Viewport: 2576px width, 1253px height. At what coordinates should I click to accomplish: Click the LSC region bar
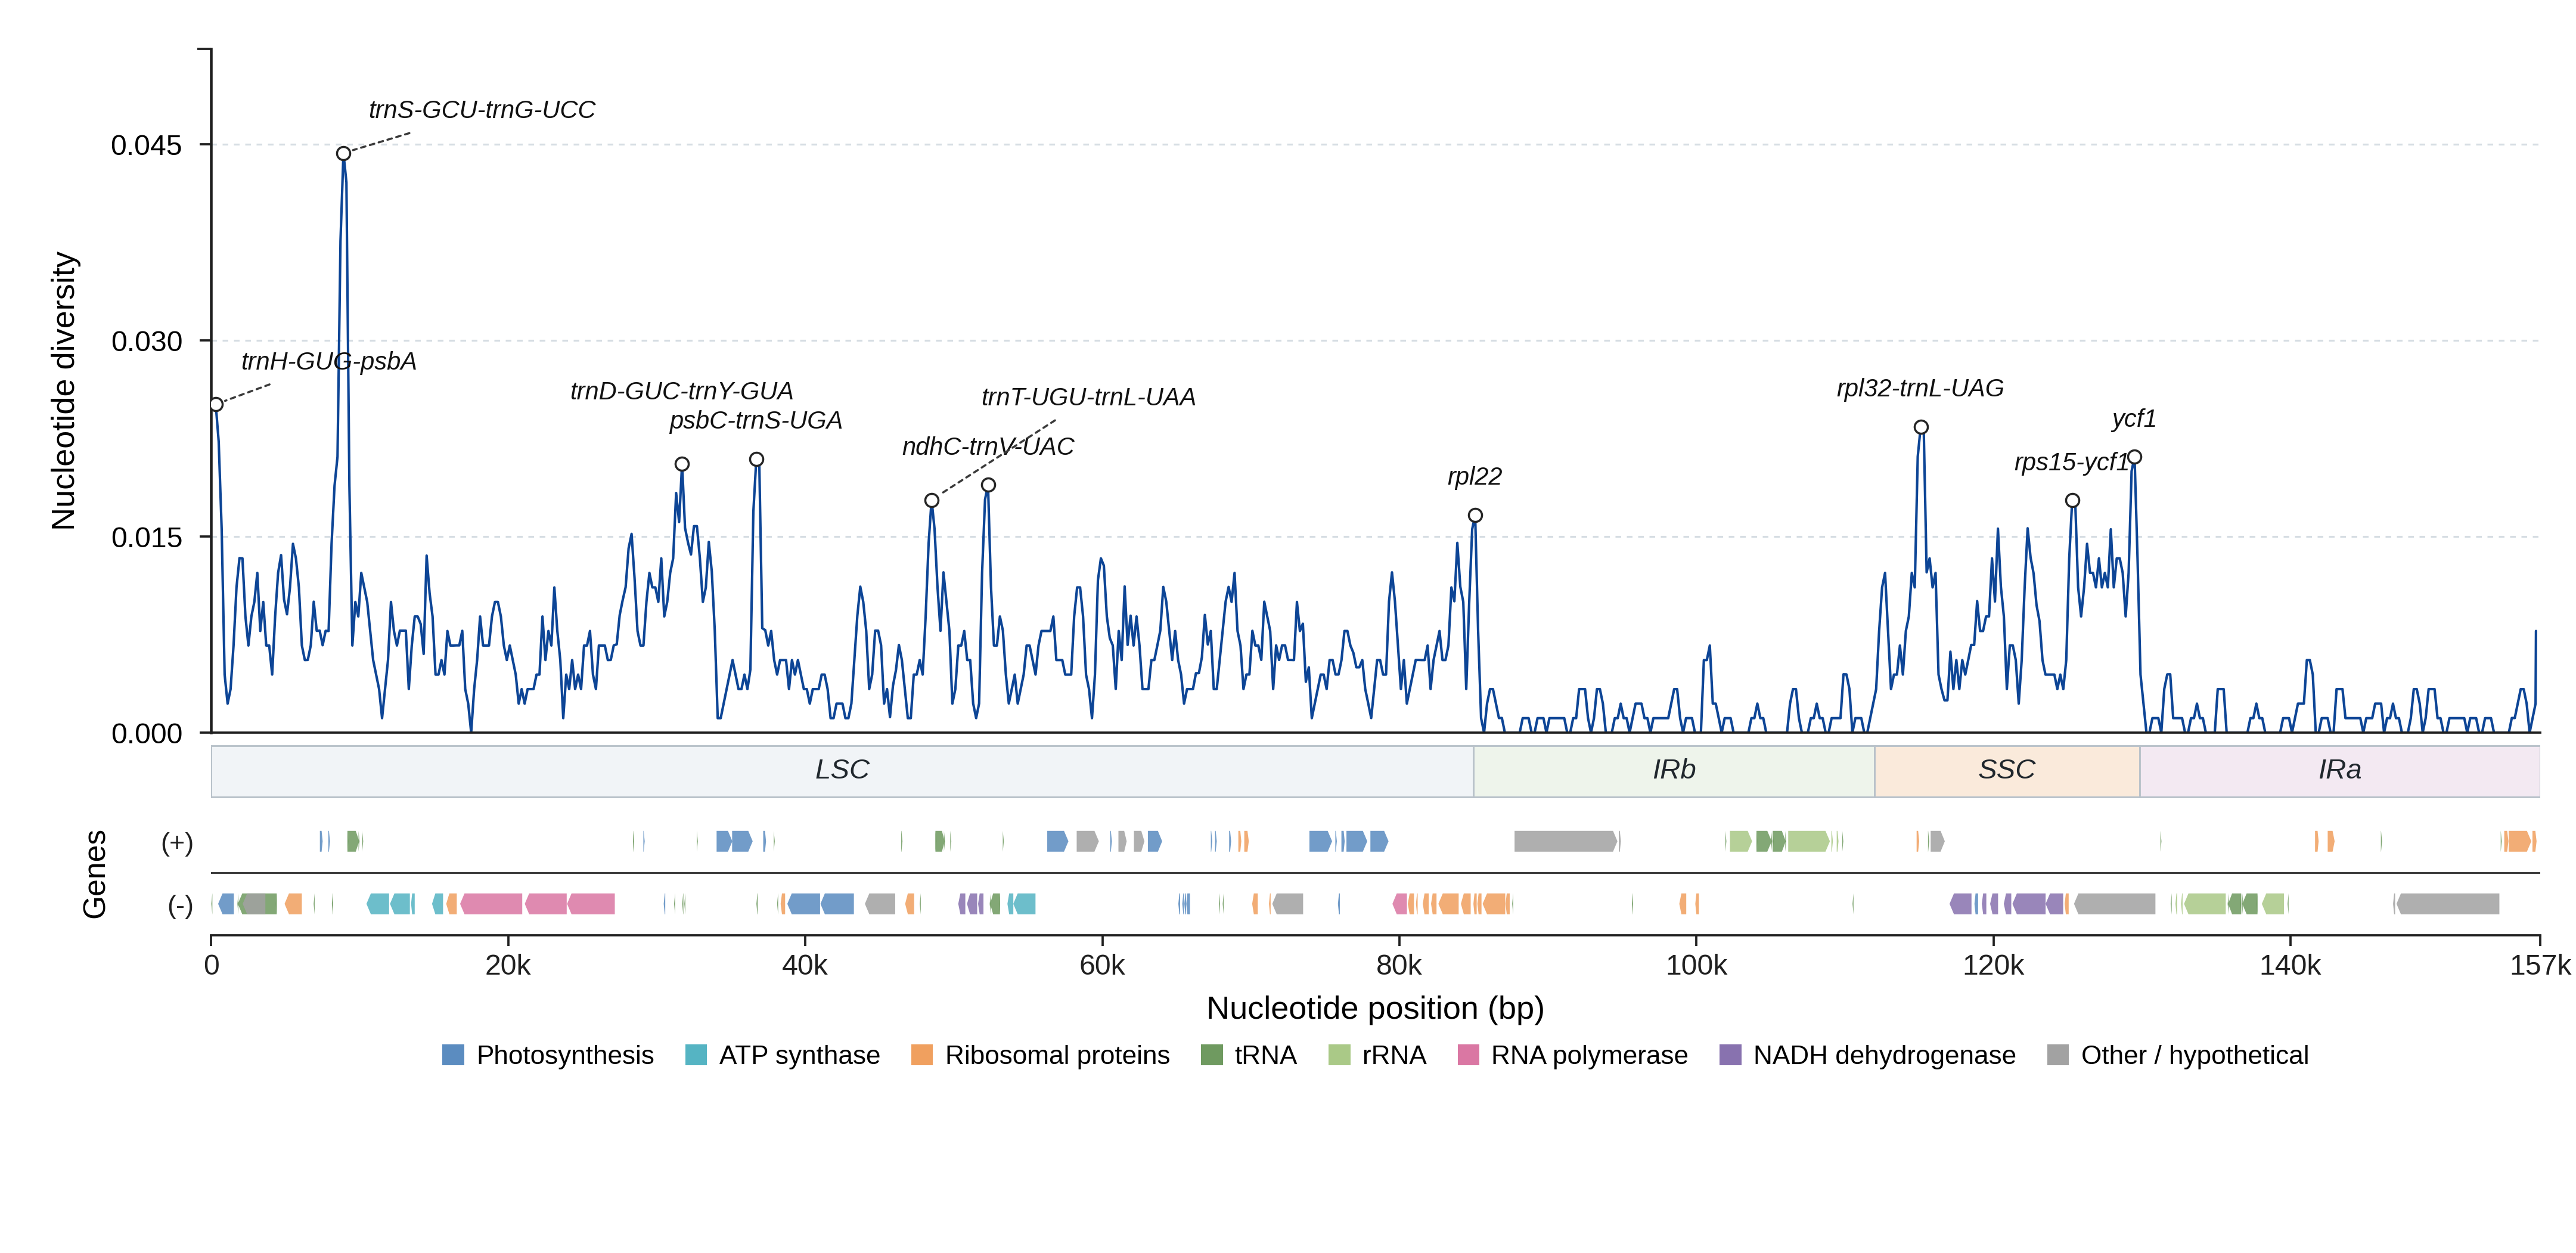(x=842, y=771)
